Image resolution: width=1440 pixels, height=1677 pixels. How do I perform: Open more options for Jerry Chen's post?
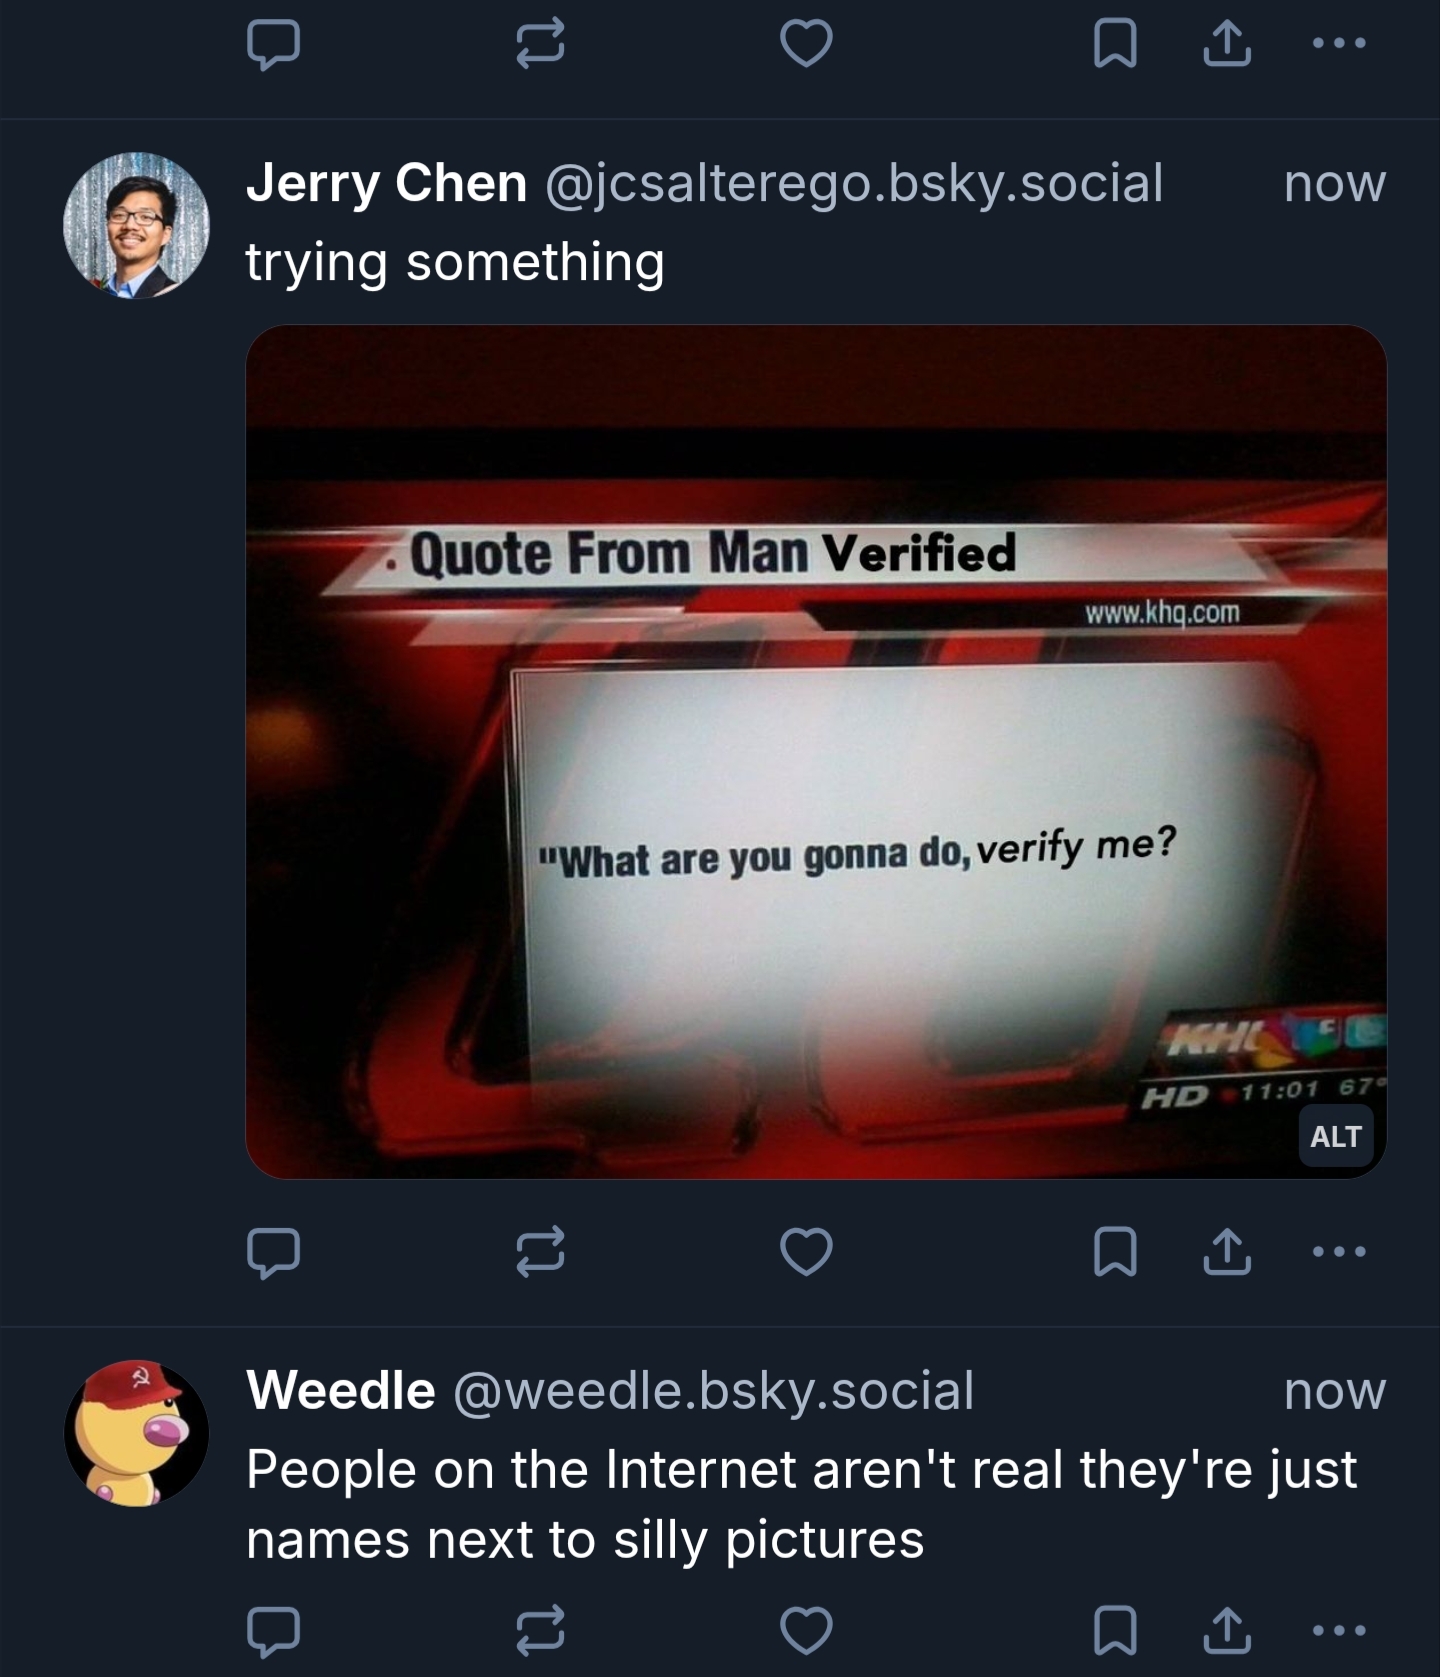pos(1338,1252)
